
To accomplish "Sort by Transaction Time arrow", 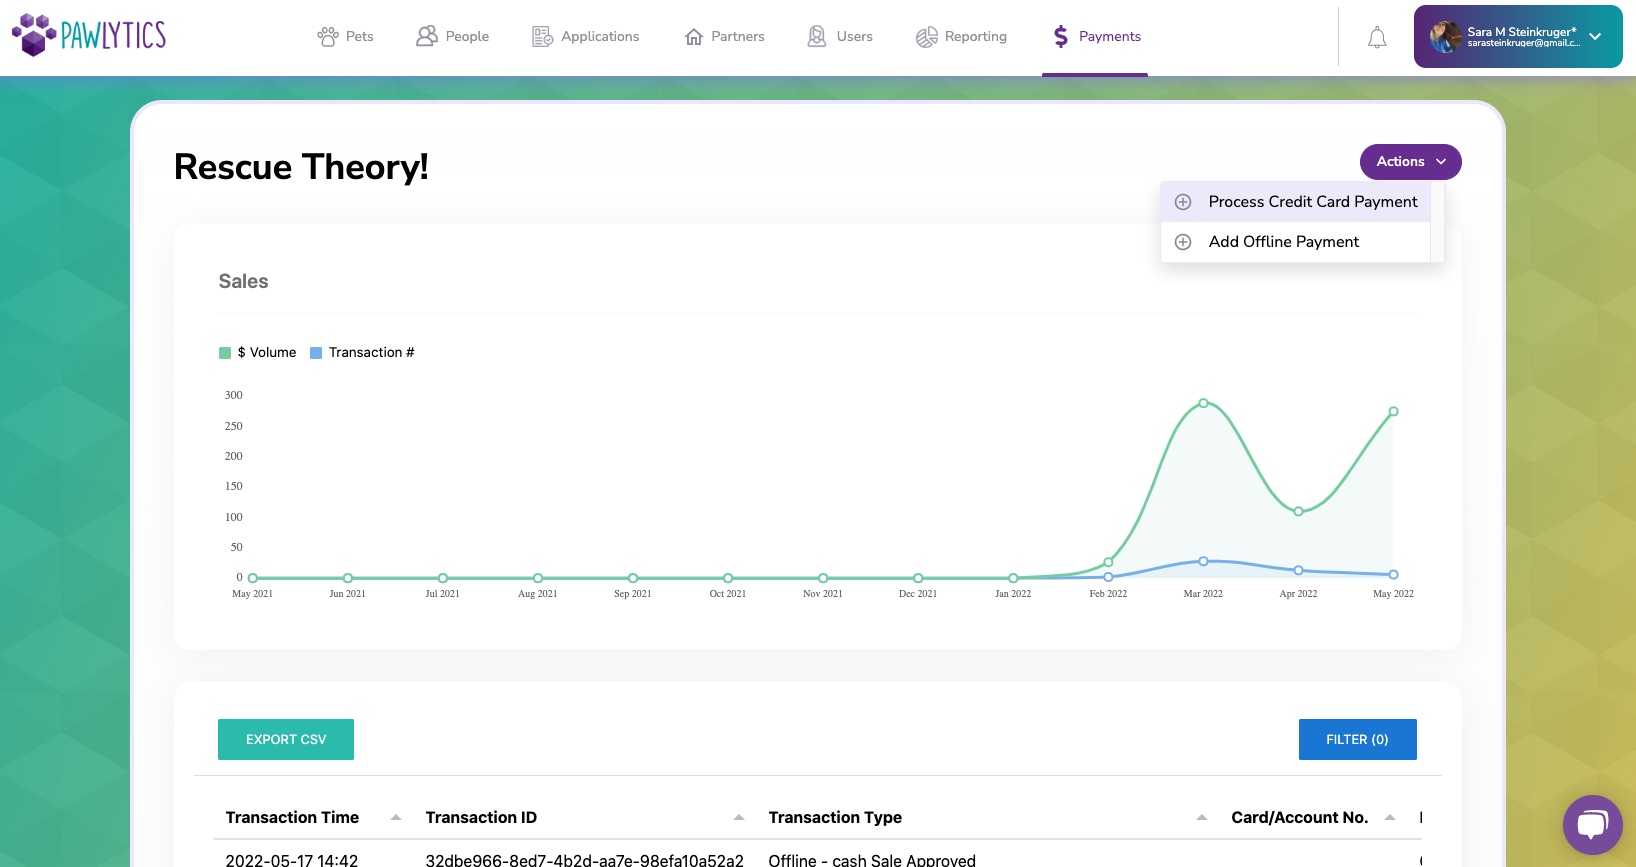I will coord(396,818).
